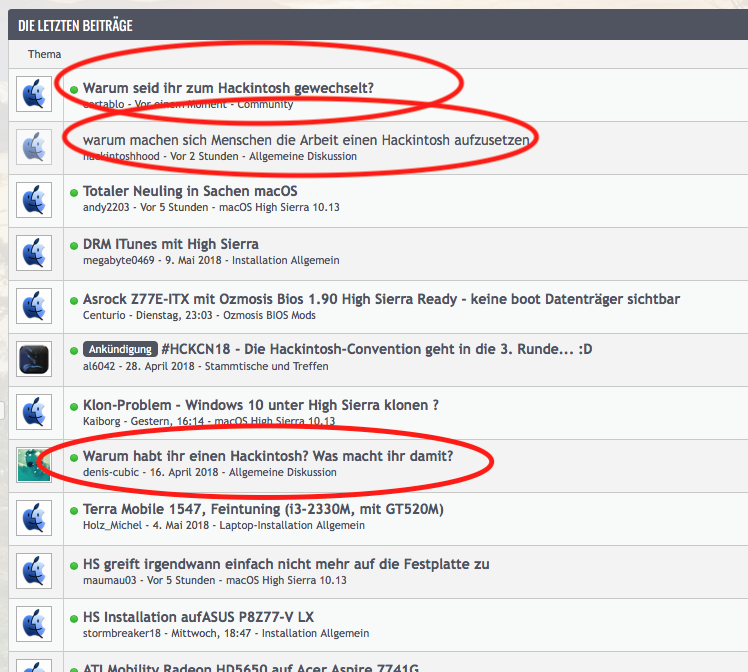The image size is (748, 672).
Task: Click green unread dot on Asrock Z77E-ITX row
Action: (x=74, y=300)
